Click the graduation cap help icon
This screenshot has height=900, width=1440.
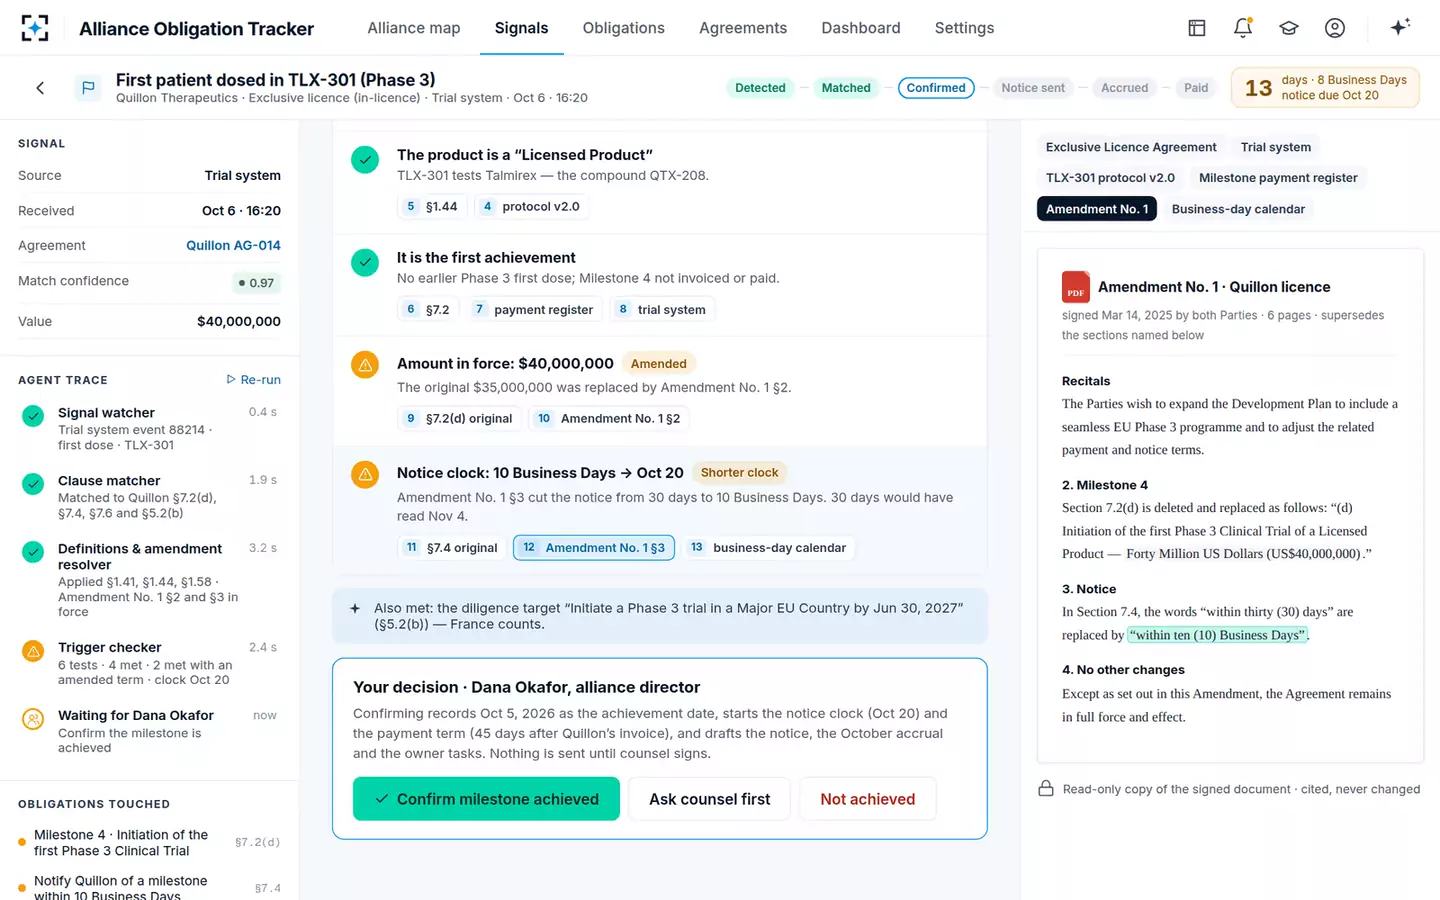pos(1289,28)
